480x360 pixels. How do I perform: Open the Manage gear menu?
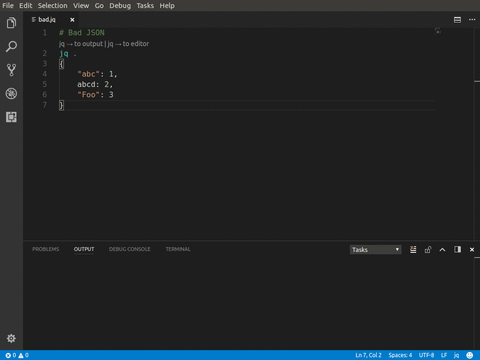(11, 338)
